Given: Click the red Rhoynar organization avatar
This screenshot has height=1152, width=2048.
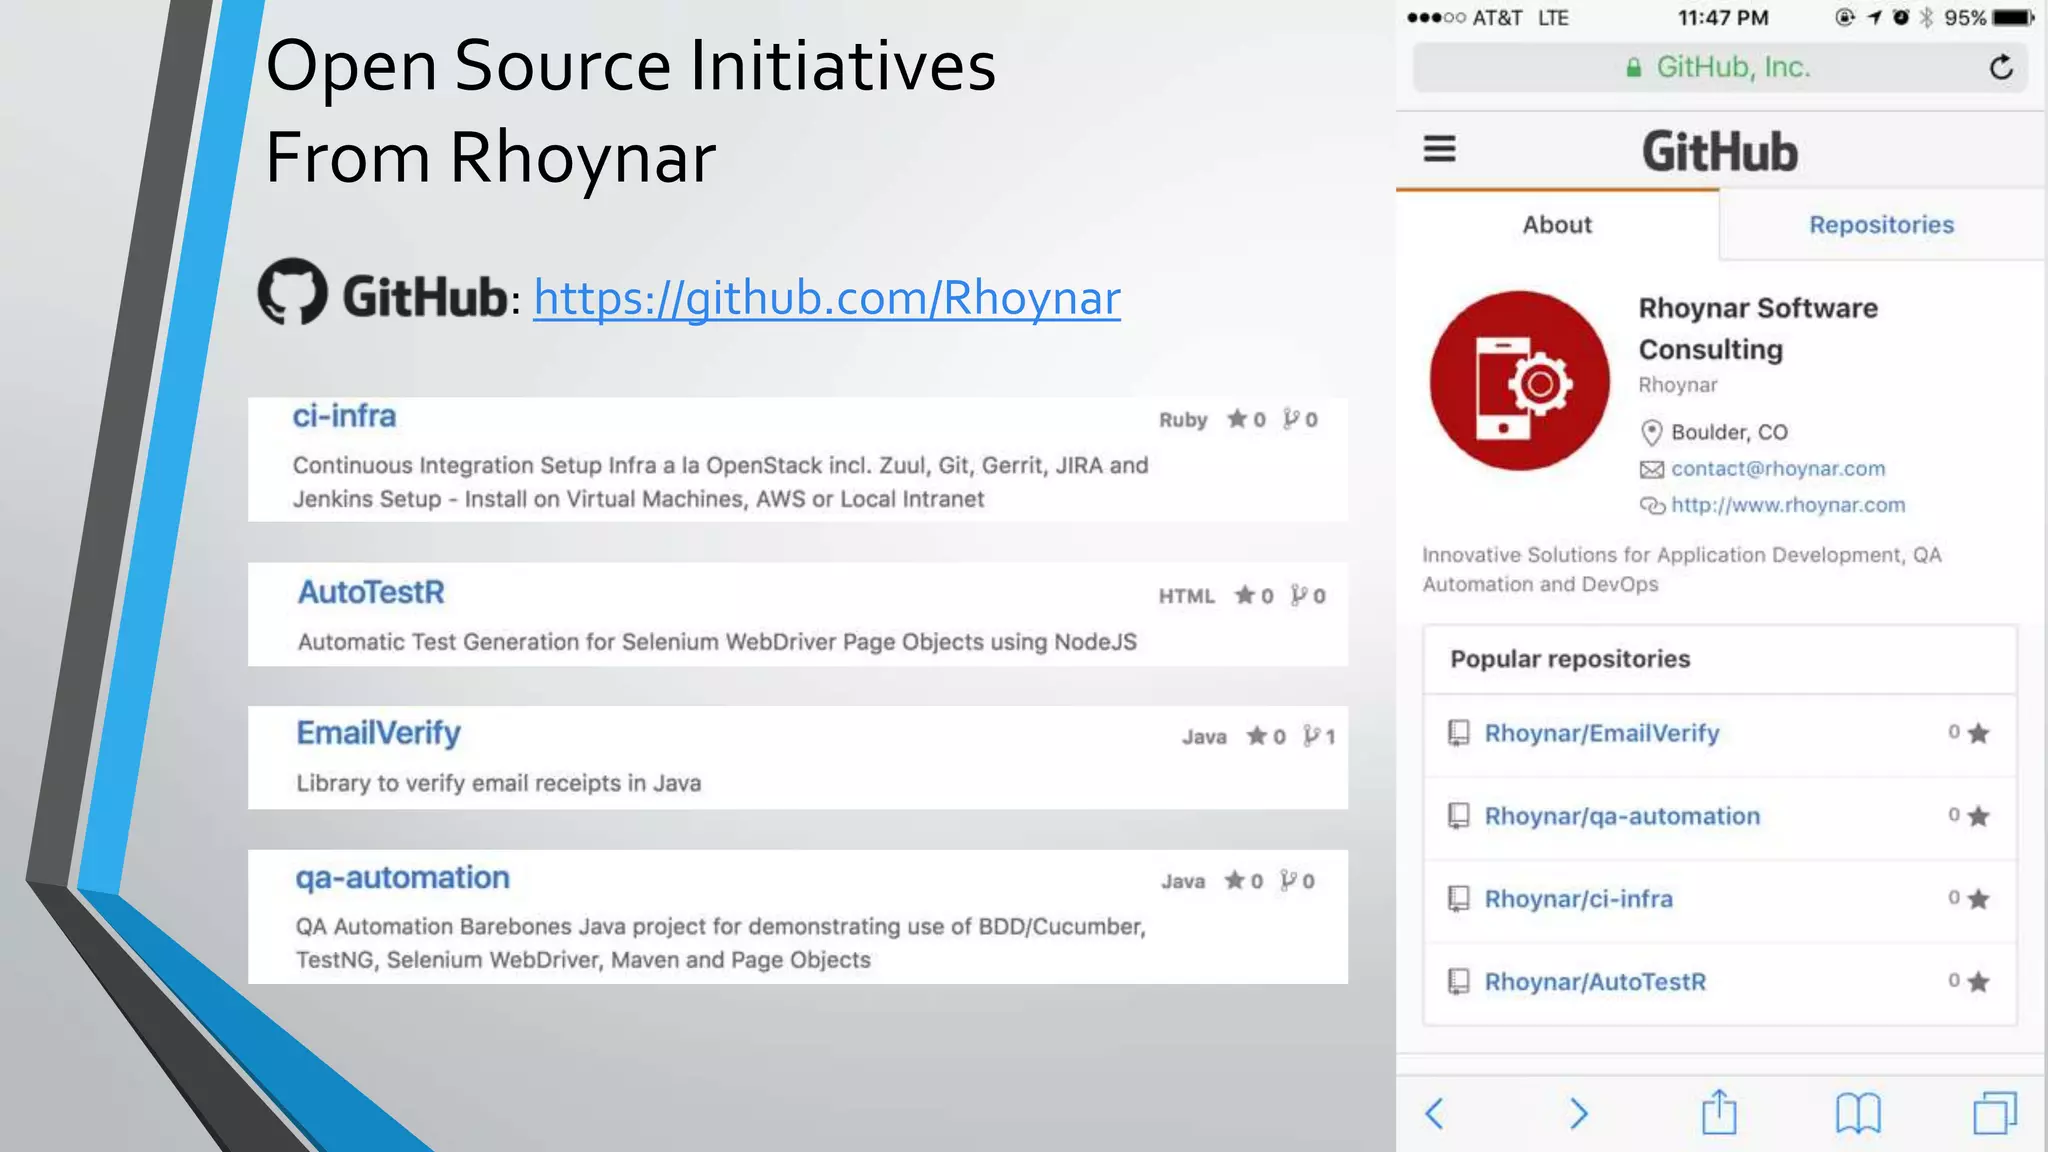Looking at the screenshot, I should pyautogui.click(x=1519, y=381).
